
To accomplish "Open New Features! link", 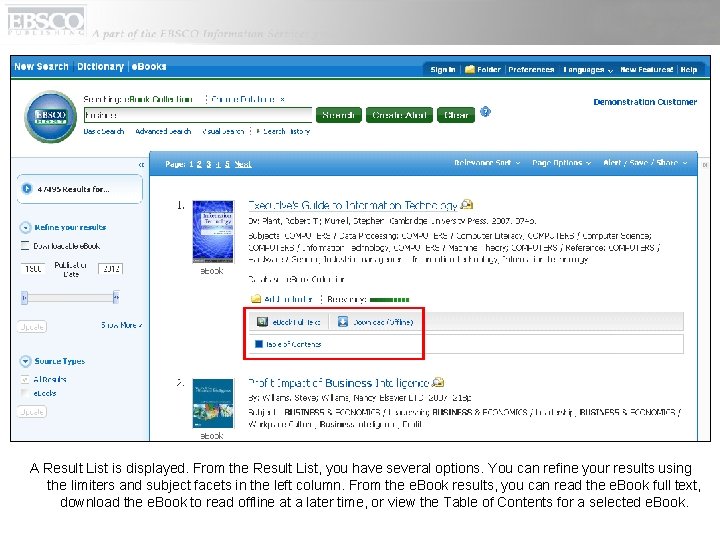I will (647, 69).
